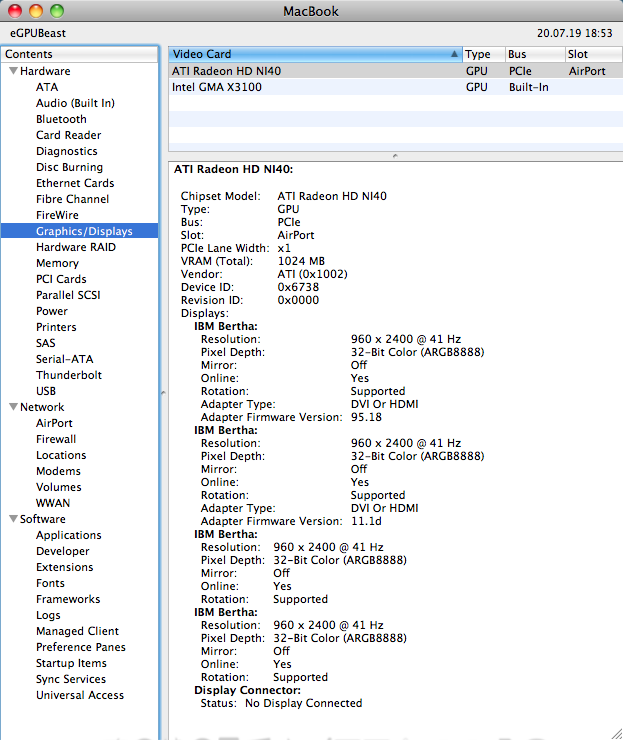The image size is (623, 740).
Task: Click the 20.07.19 18:53 timestamp
Action: [x=574, y=33]
